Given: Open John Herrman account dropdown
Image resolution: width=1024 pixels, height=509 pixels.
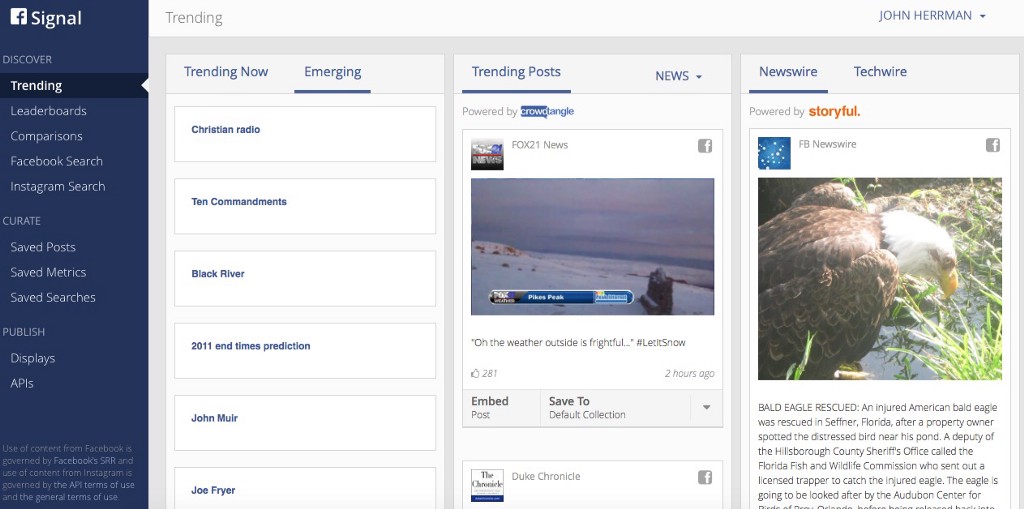Looking at the screenshot, I should pyautogui.click(x=933, y=16).
